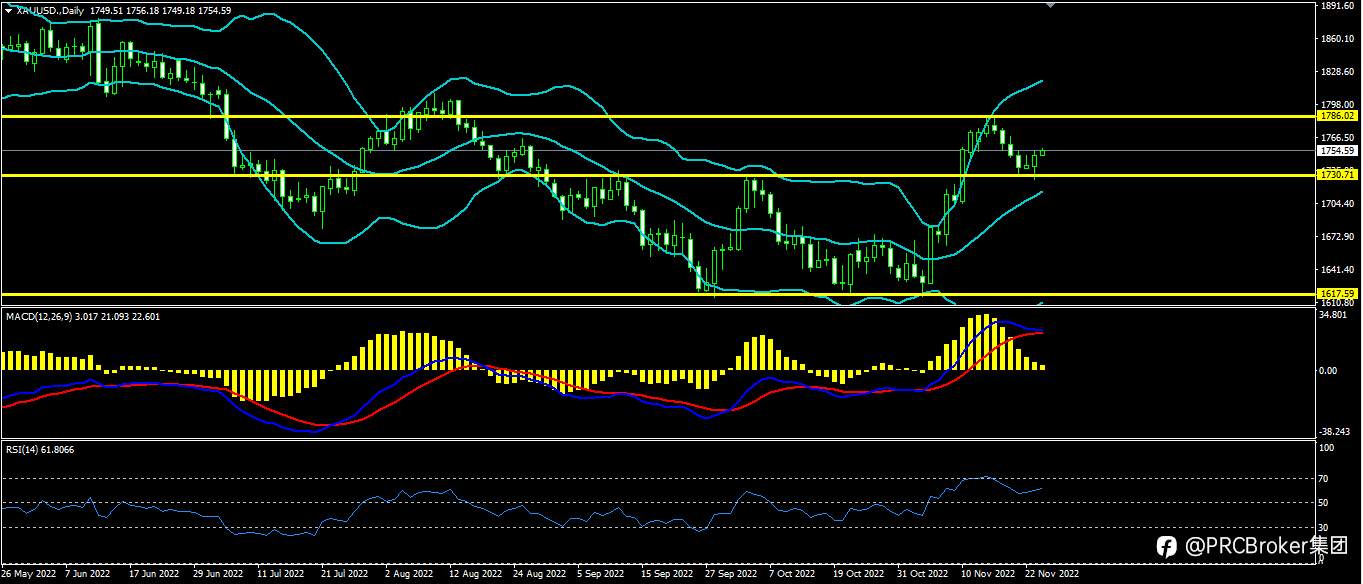
Task: Click the chart shift marker triangle at top
Action: coord(1049,5)
